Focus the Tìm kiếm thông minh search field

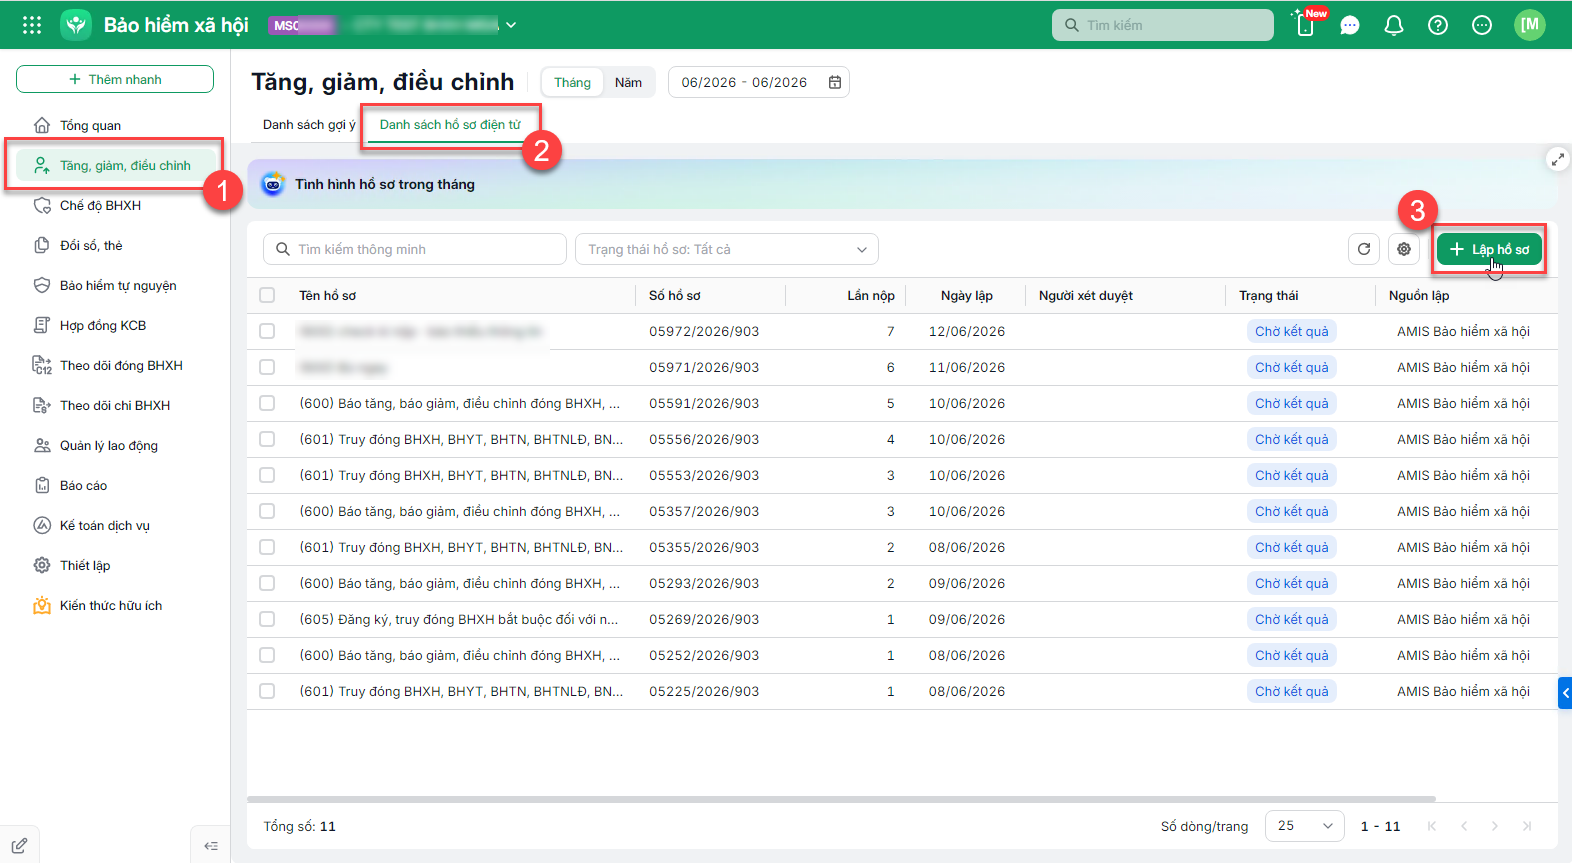point(415,249)
